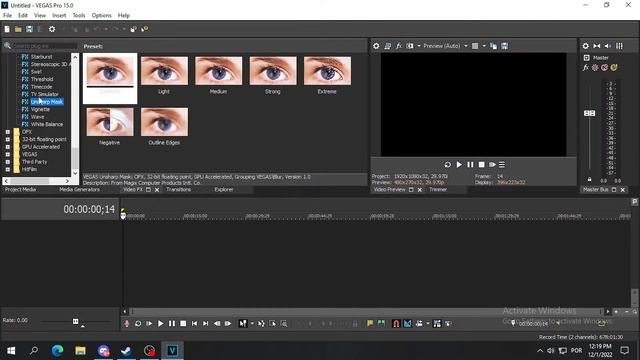Insert a region with the green flags icon
The width and height of the screenshot is (640, 360).
(x=381, y=323)
